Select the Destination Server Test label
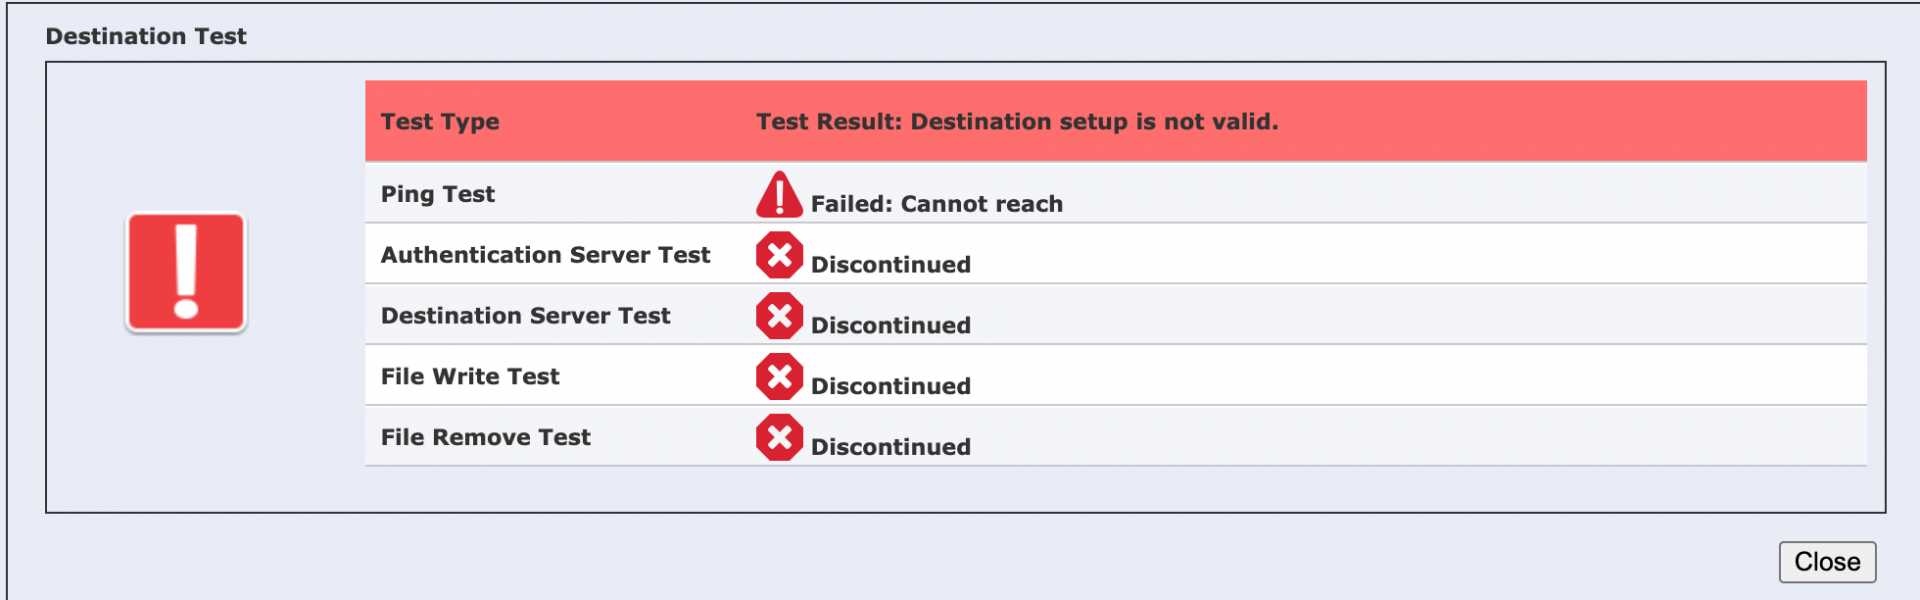 coord(525,316)
